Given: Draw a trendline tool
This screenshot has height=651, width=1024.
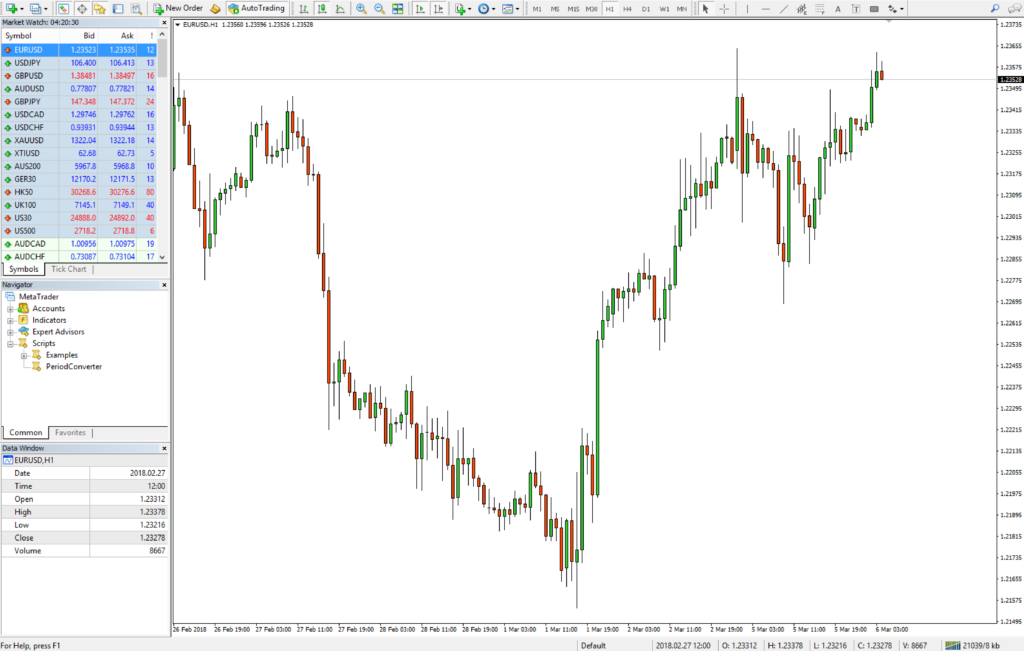Looking at the screenshot, I should tap(784, 8).
